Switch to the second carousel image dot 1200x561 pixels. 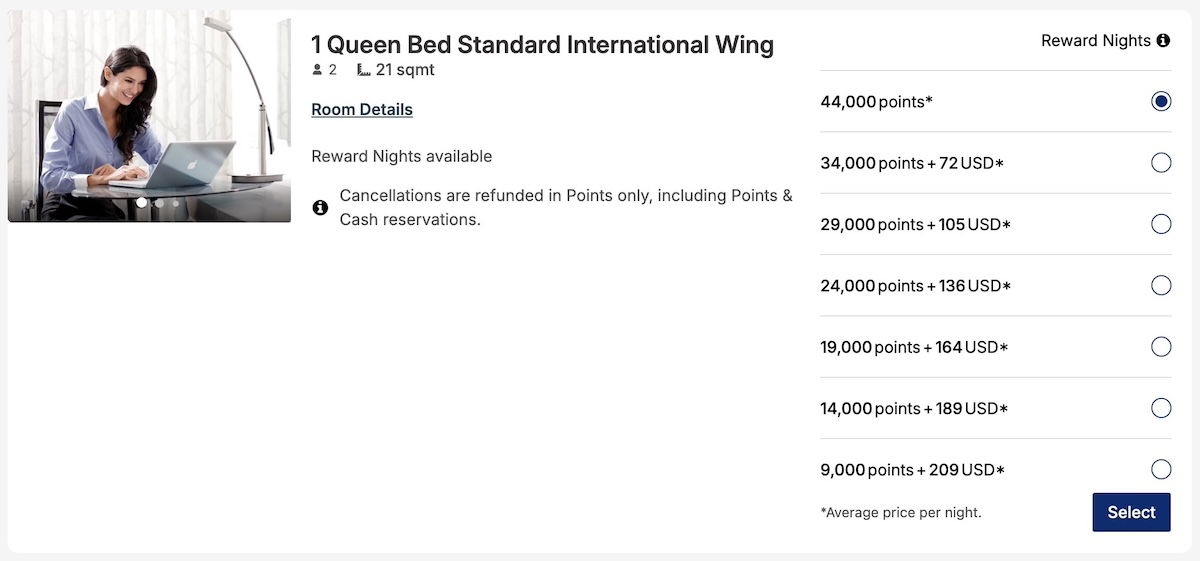click(x=159, y=203)
